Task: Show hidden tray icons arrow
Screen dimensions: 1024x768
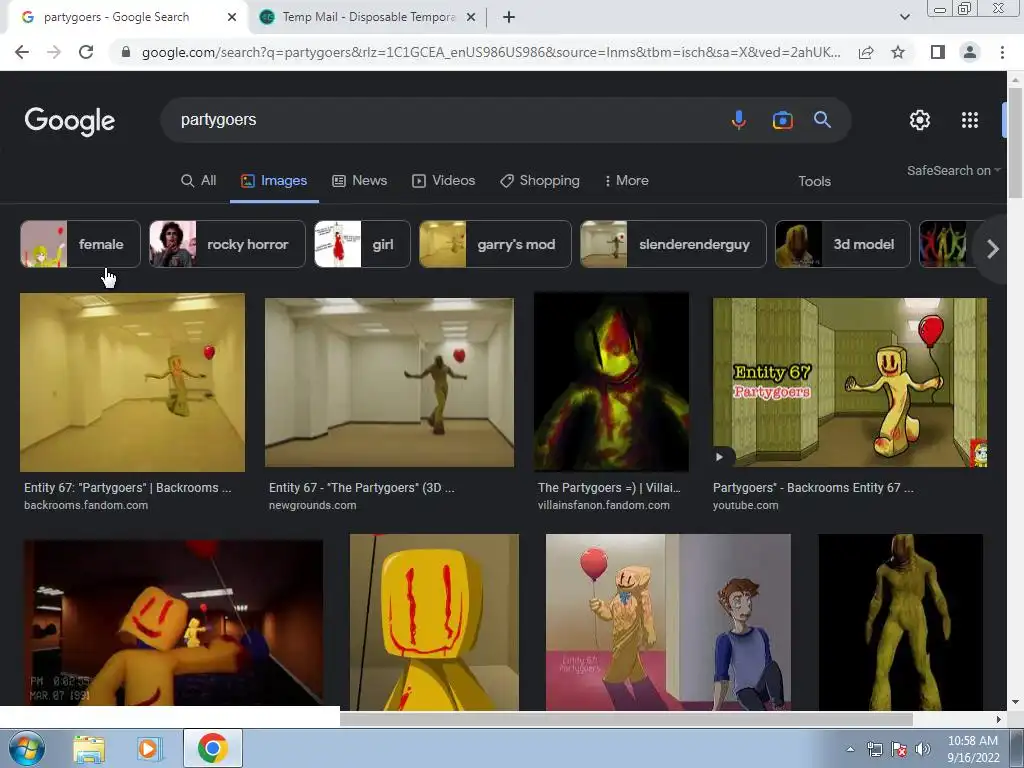Action: click(850, 749)
